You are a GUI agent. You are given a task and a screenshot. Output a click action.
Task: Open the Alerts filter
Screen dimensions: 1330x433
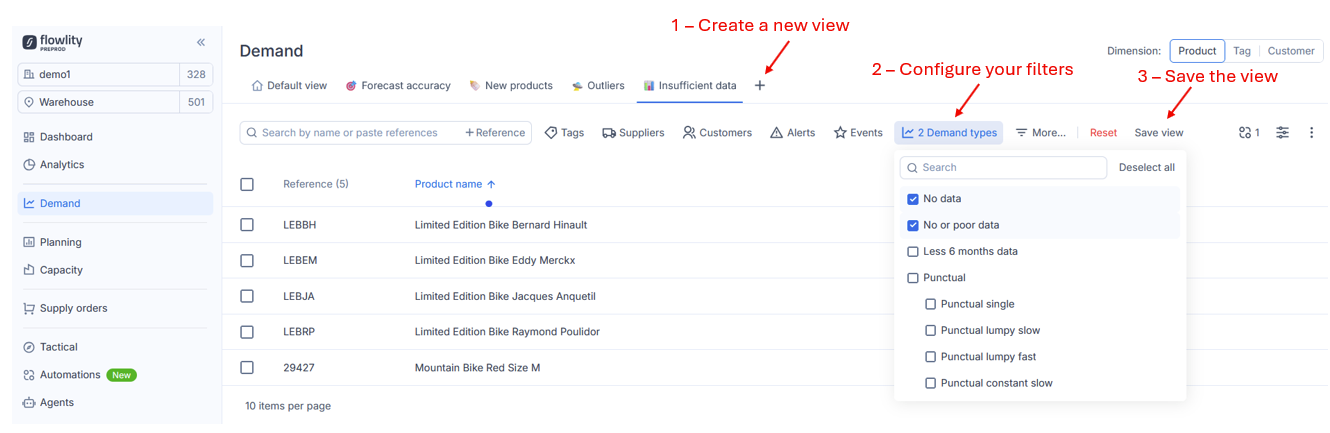(x=792, y=133)
